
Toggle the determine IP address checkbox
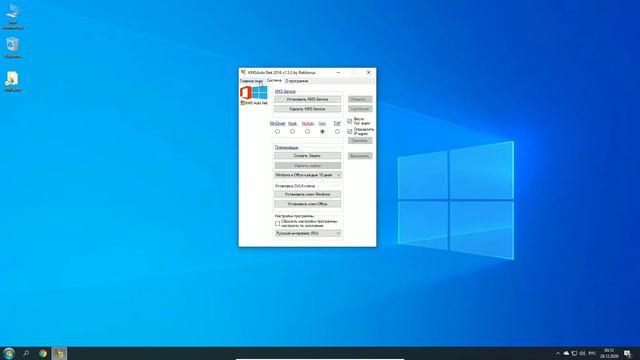(350, 131)
